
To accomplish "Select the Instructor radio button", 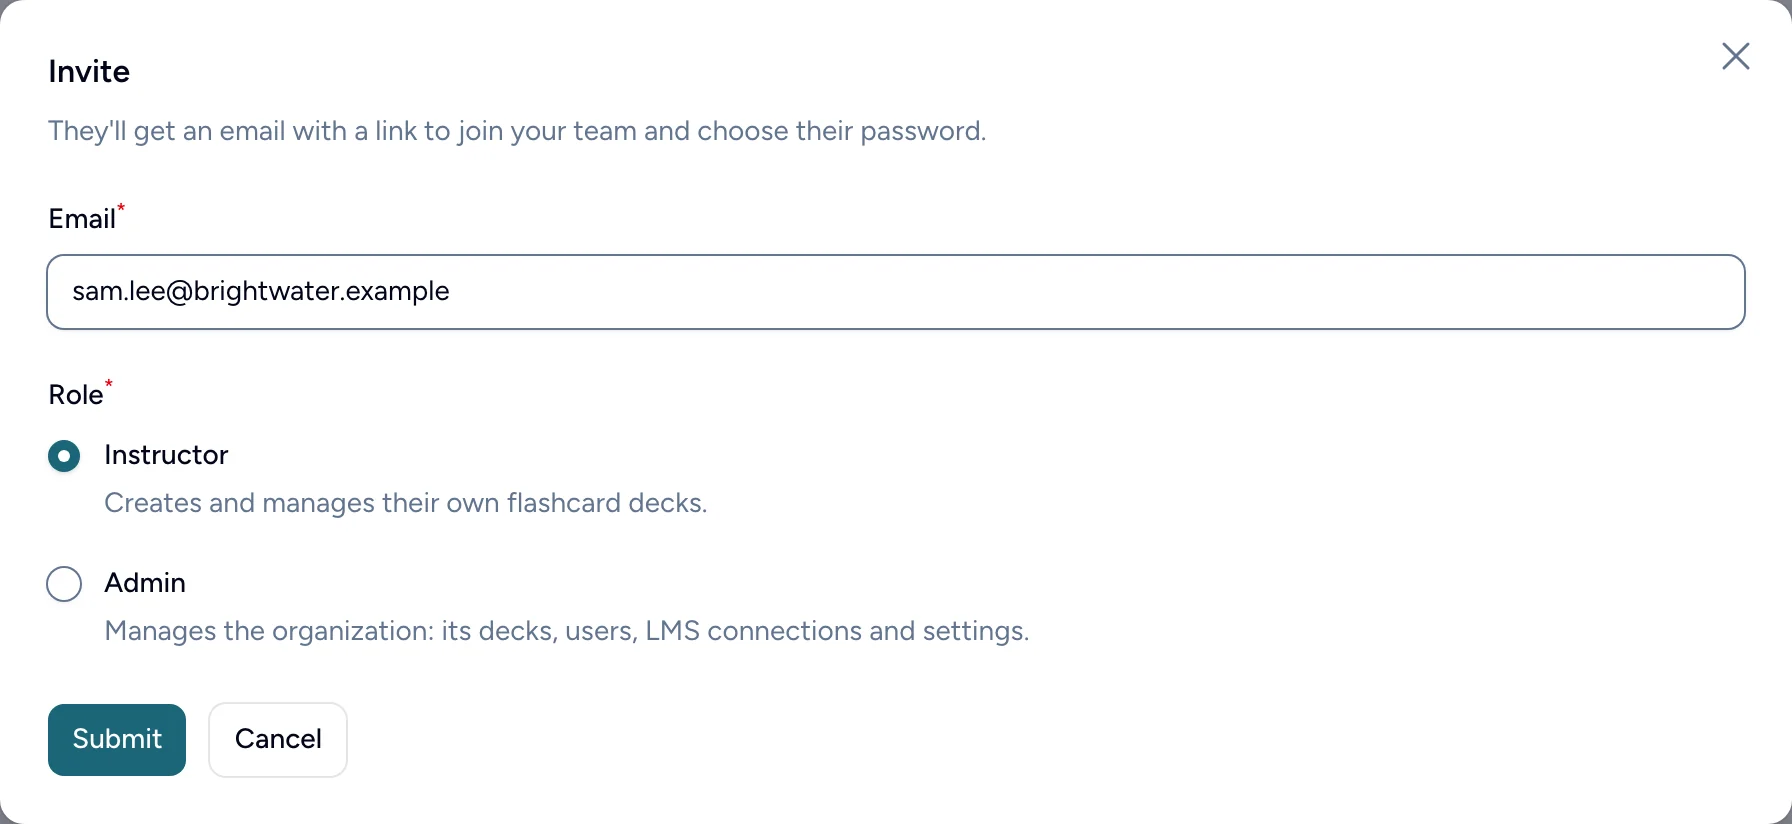I will click(64, 456).
